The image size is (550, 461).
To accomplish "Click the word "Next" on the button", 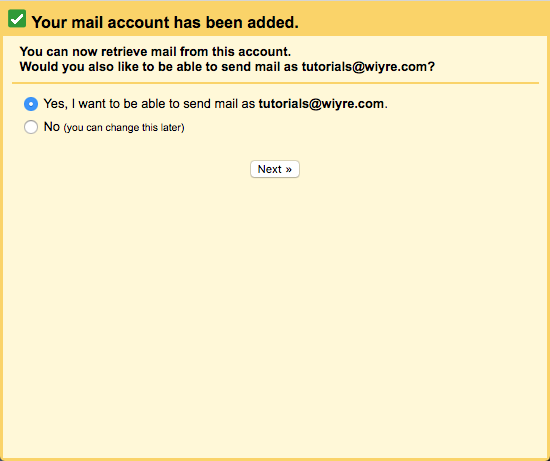I will point(269,169).
